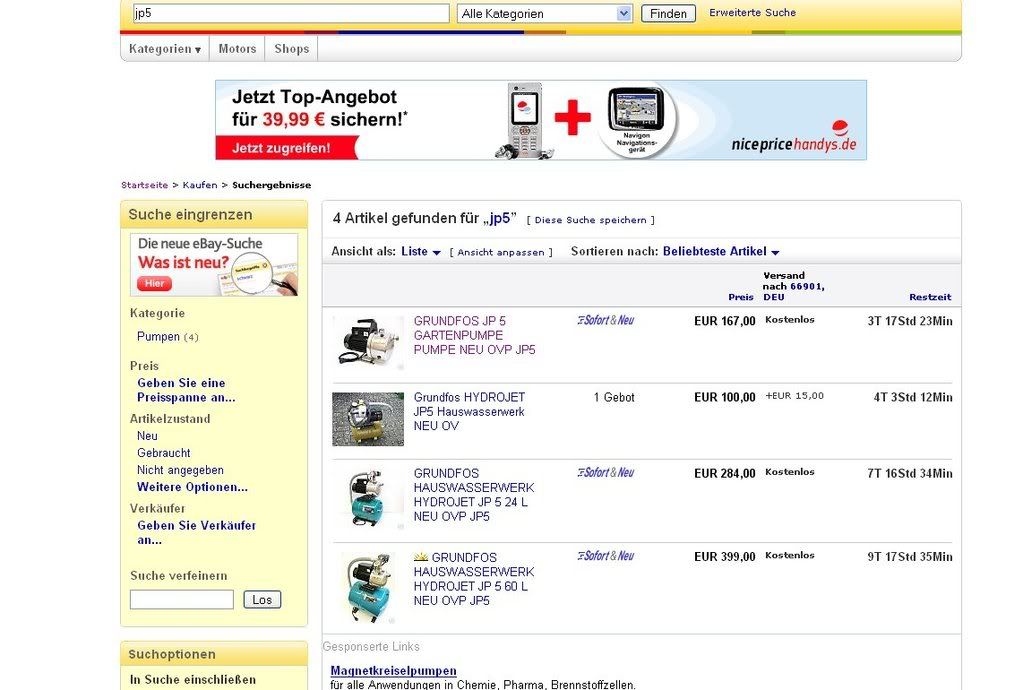Filter by Neu condition
The height and width of the screenshot is (690, 1023).
point(147,436)
